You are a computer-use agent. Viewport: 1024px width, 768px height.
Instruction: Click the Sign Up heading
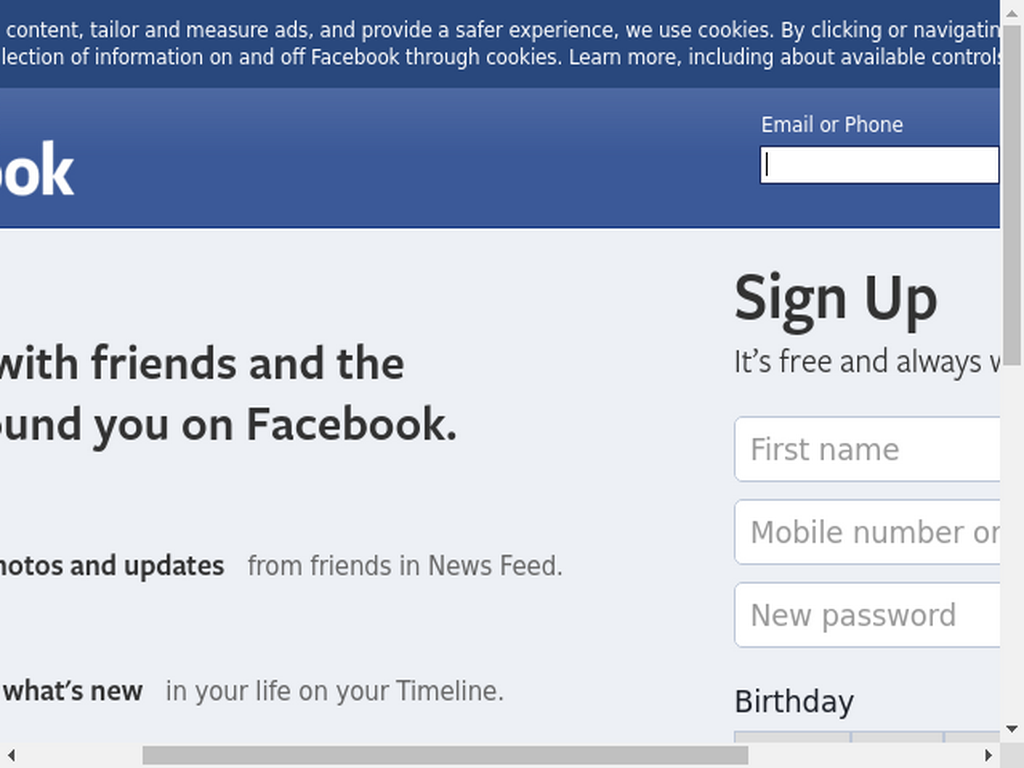click(836, 299)
